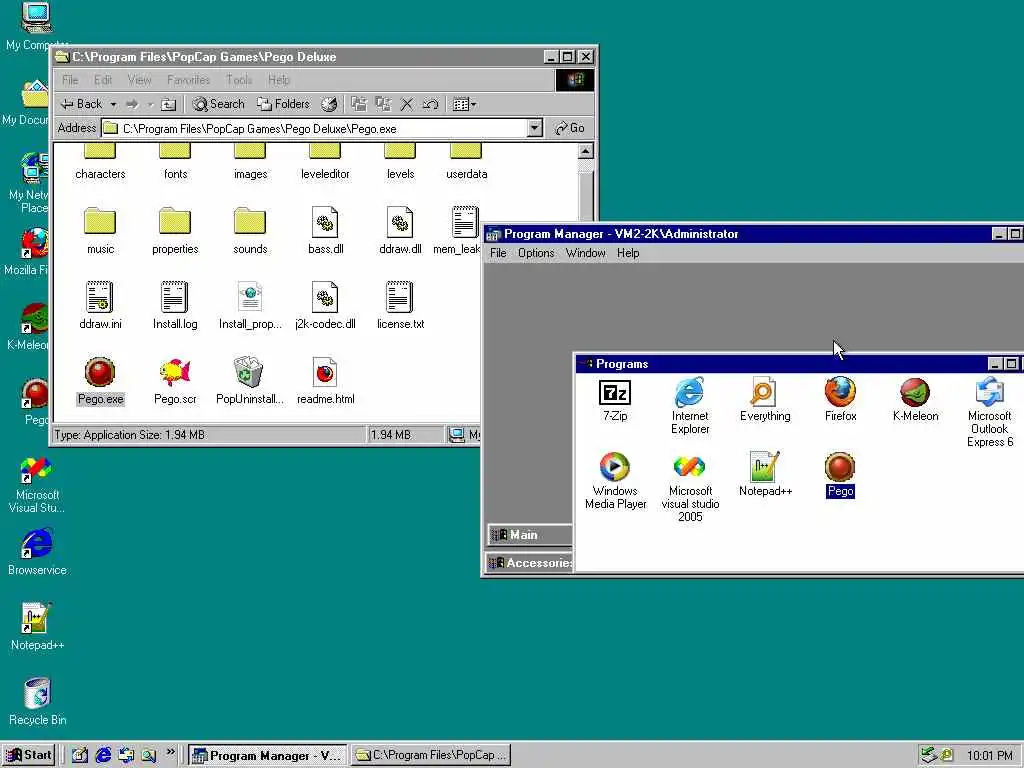The width and height of the screenshot is (1024, 768).
Task: Select the 7-Zip icon in Programs
Action: [x=615, y=400]
